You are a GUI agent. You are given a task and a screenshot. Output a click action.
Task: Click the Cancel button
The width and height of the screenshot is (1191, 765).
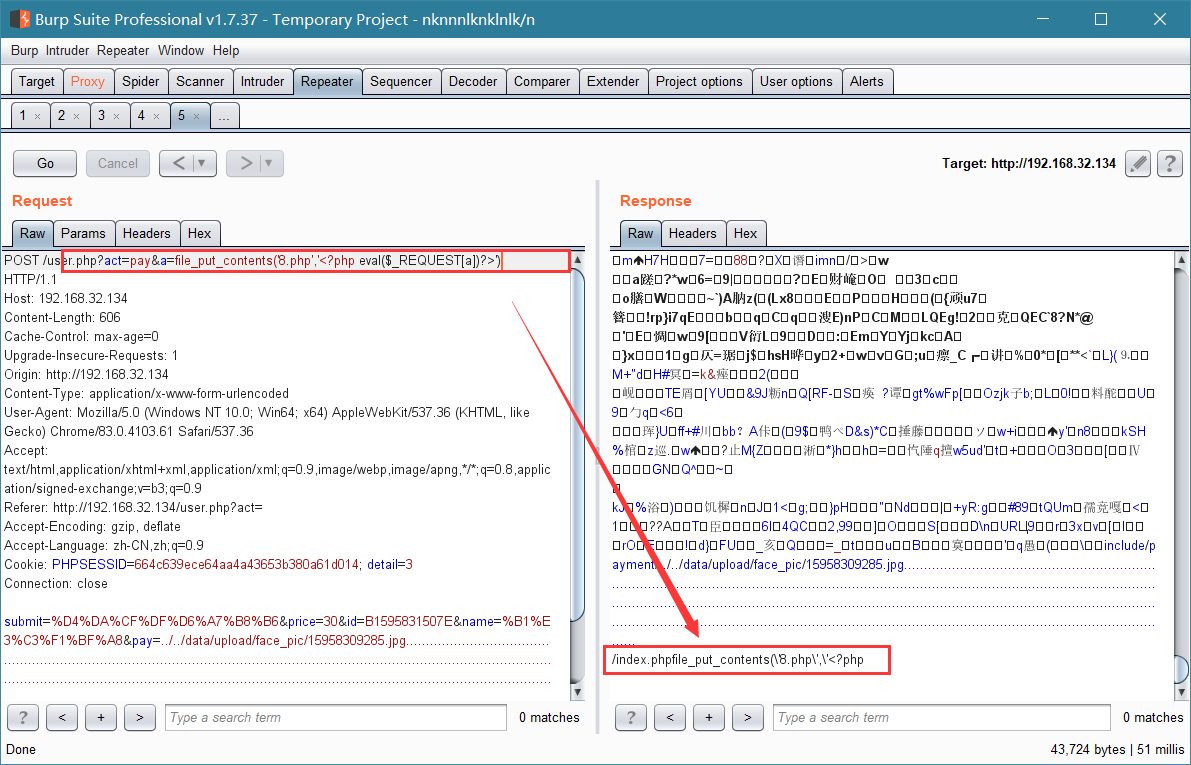click(118, 163)
